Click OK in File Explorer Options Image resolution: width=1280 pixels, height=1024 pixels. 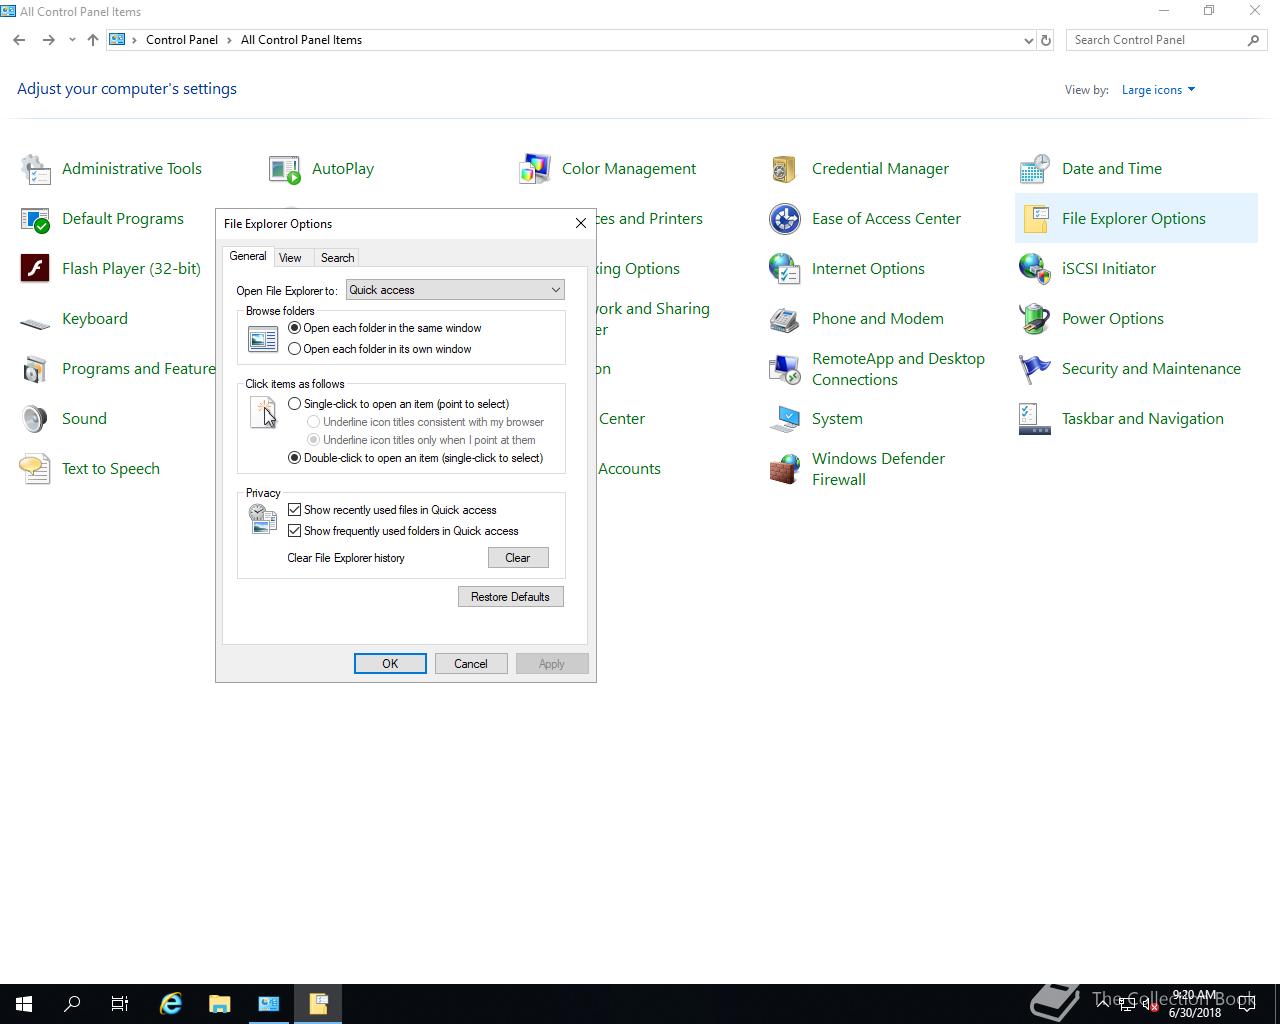(390, 664)
